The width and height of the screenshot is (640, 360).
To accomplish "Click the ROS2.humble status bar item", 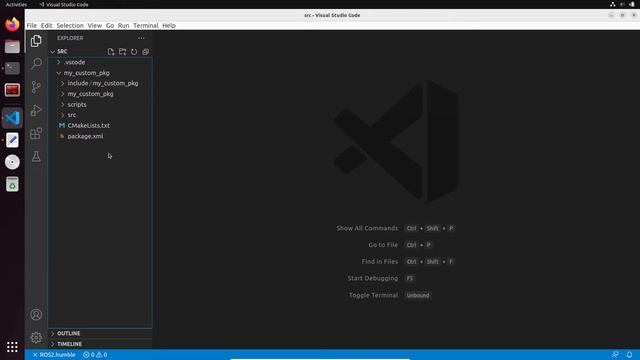I will 54,355.
